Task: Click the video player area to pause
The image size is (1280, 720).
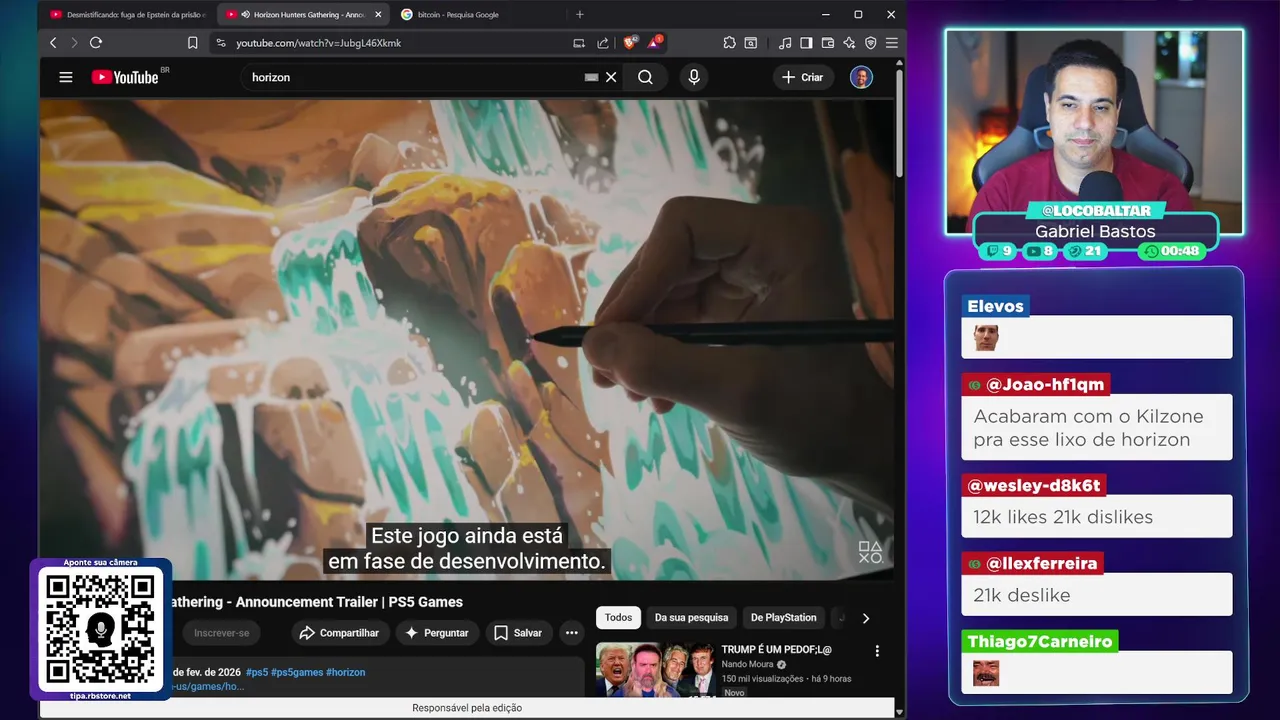Action: tap(467, 338)
